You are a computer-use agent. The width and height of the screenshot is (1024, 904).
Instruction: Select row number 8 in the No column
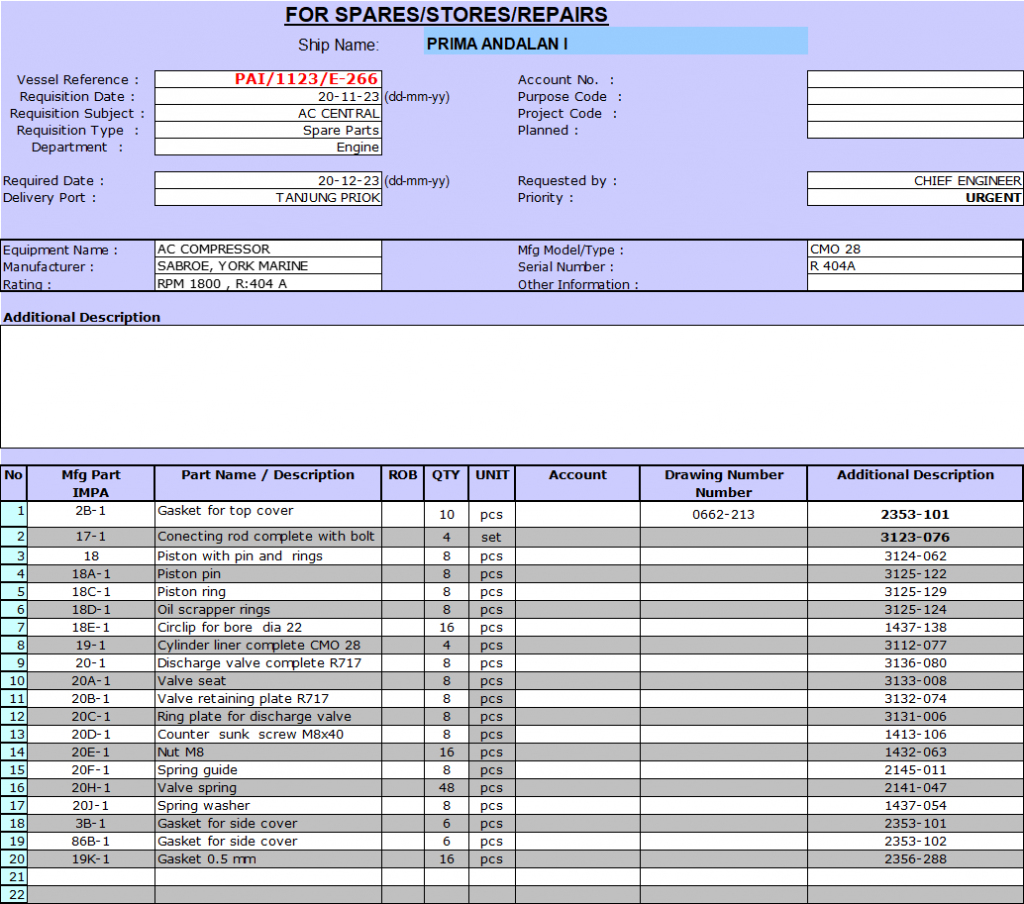coord(14,645)
